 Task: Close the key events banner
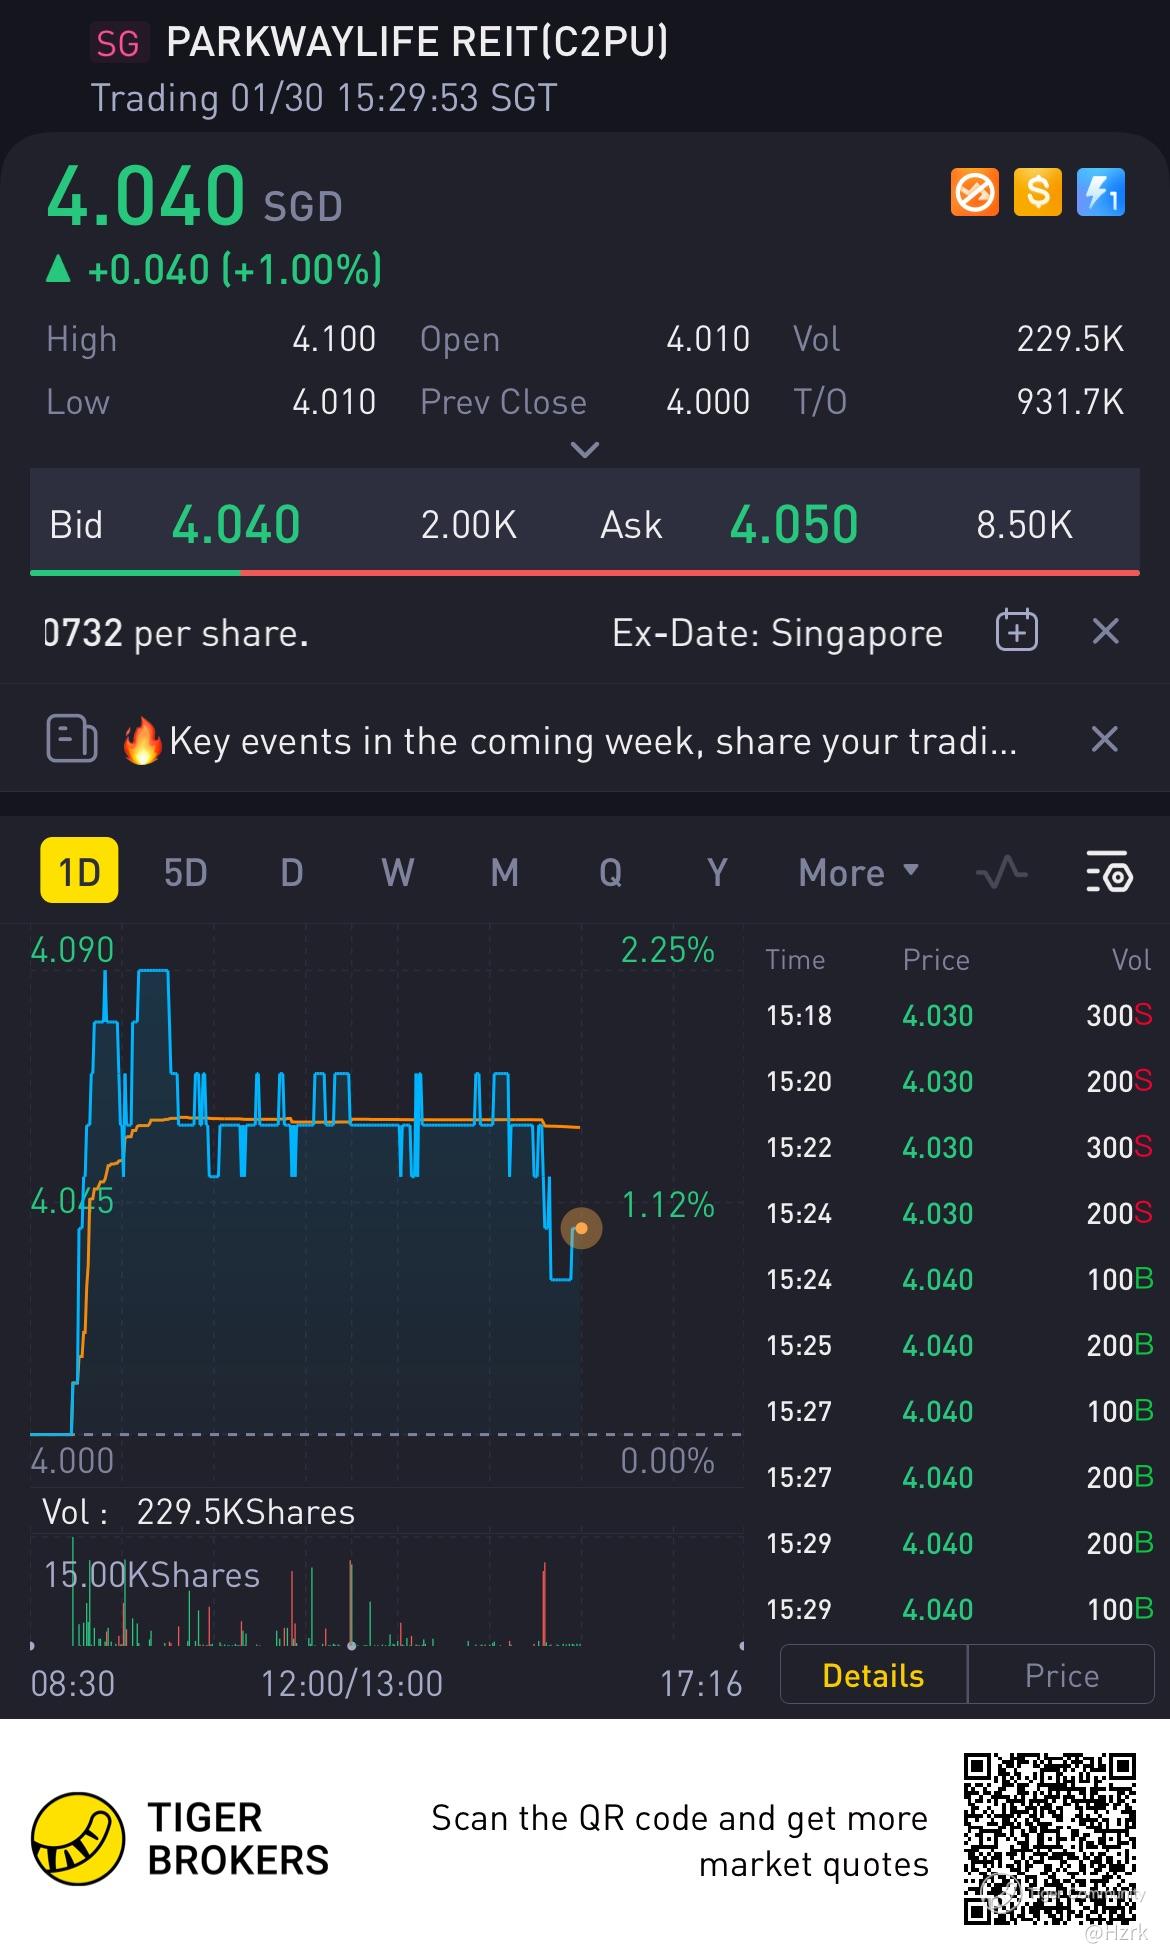[x=1104, y=740]
